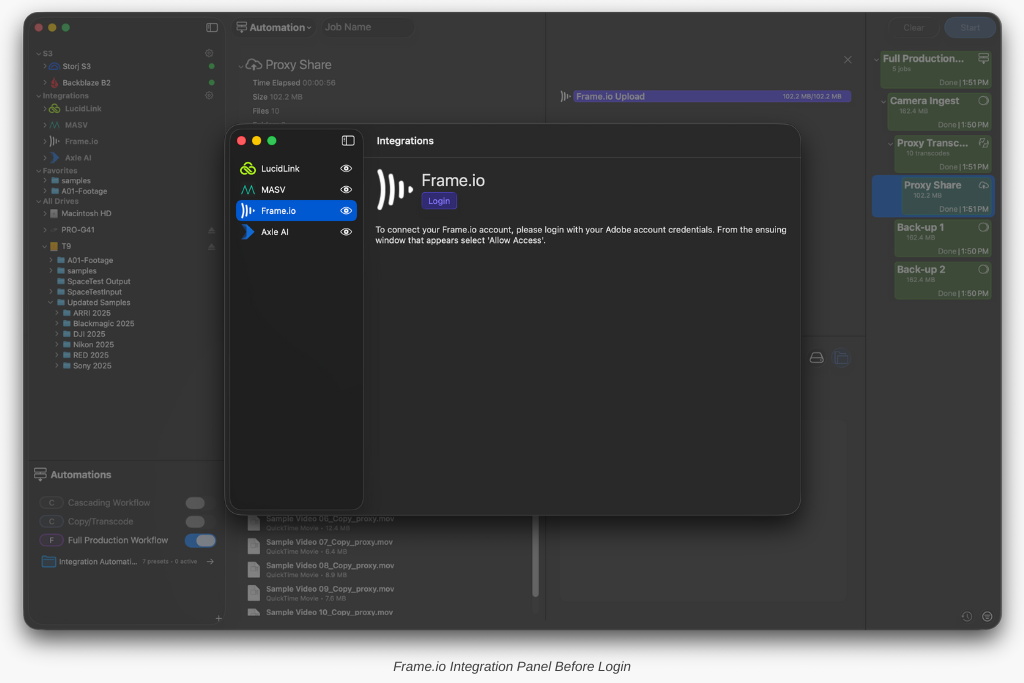Click the Job Name input field
Viewport: 1024px width, 683px height.
point(365,28)
